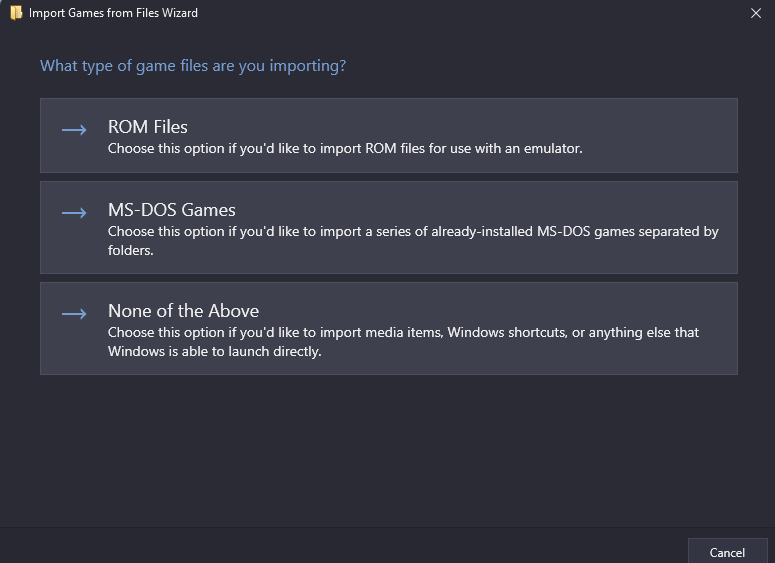
Task: Close the Import Games wizard window
Action: point(756,13)
